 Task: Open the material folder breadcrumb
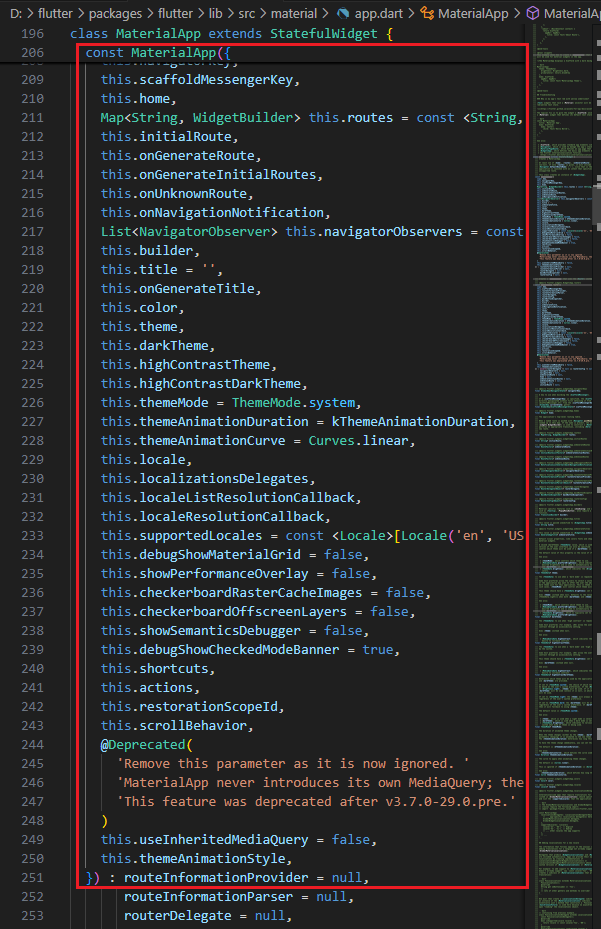click(294, 13)
